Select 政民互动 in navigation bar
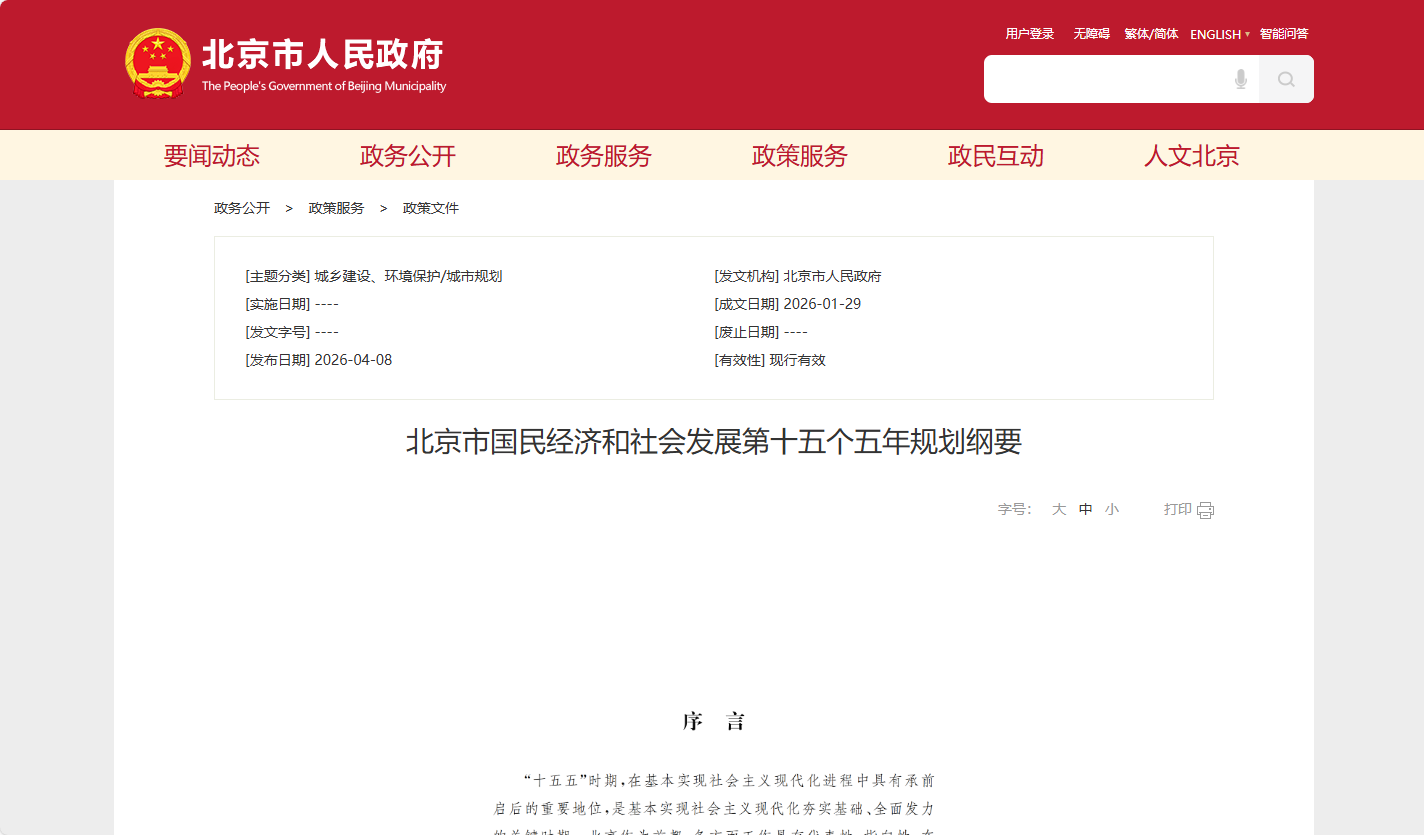The width and height of the screenshot is (1424, 835). point(996,156)
